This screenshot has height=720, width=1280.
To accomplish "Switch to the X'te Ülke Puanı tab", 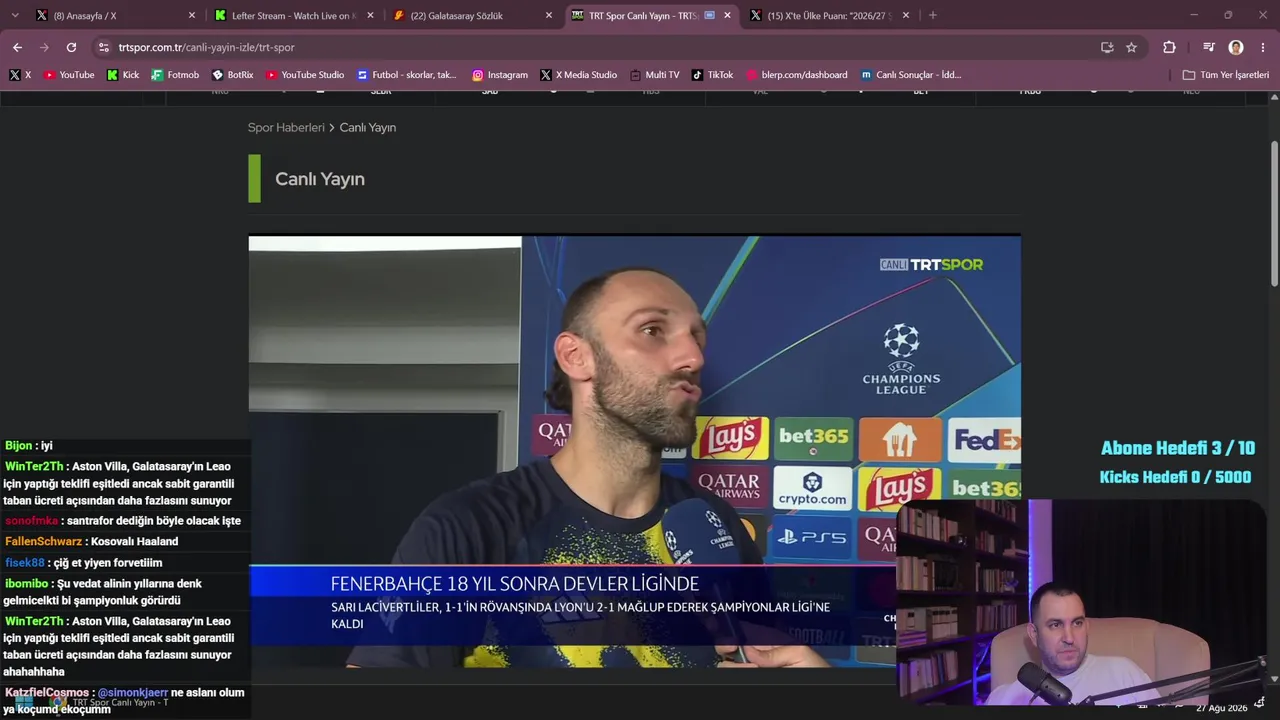I will click(829, 15).
